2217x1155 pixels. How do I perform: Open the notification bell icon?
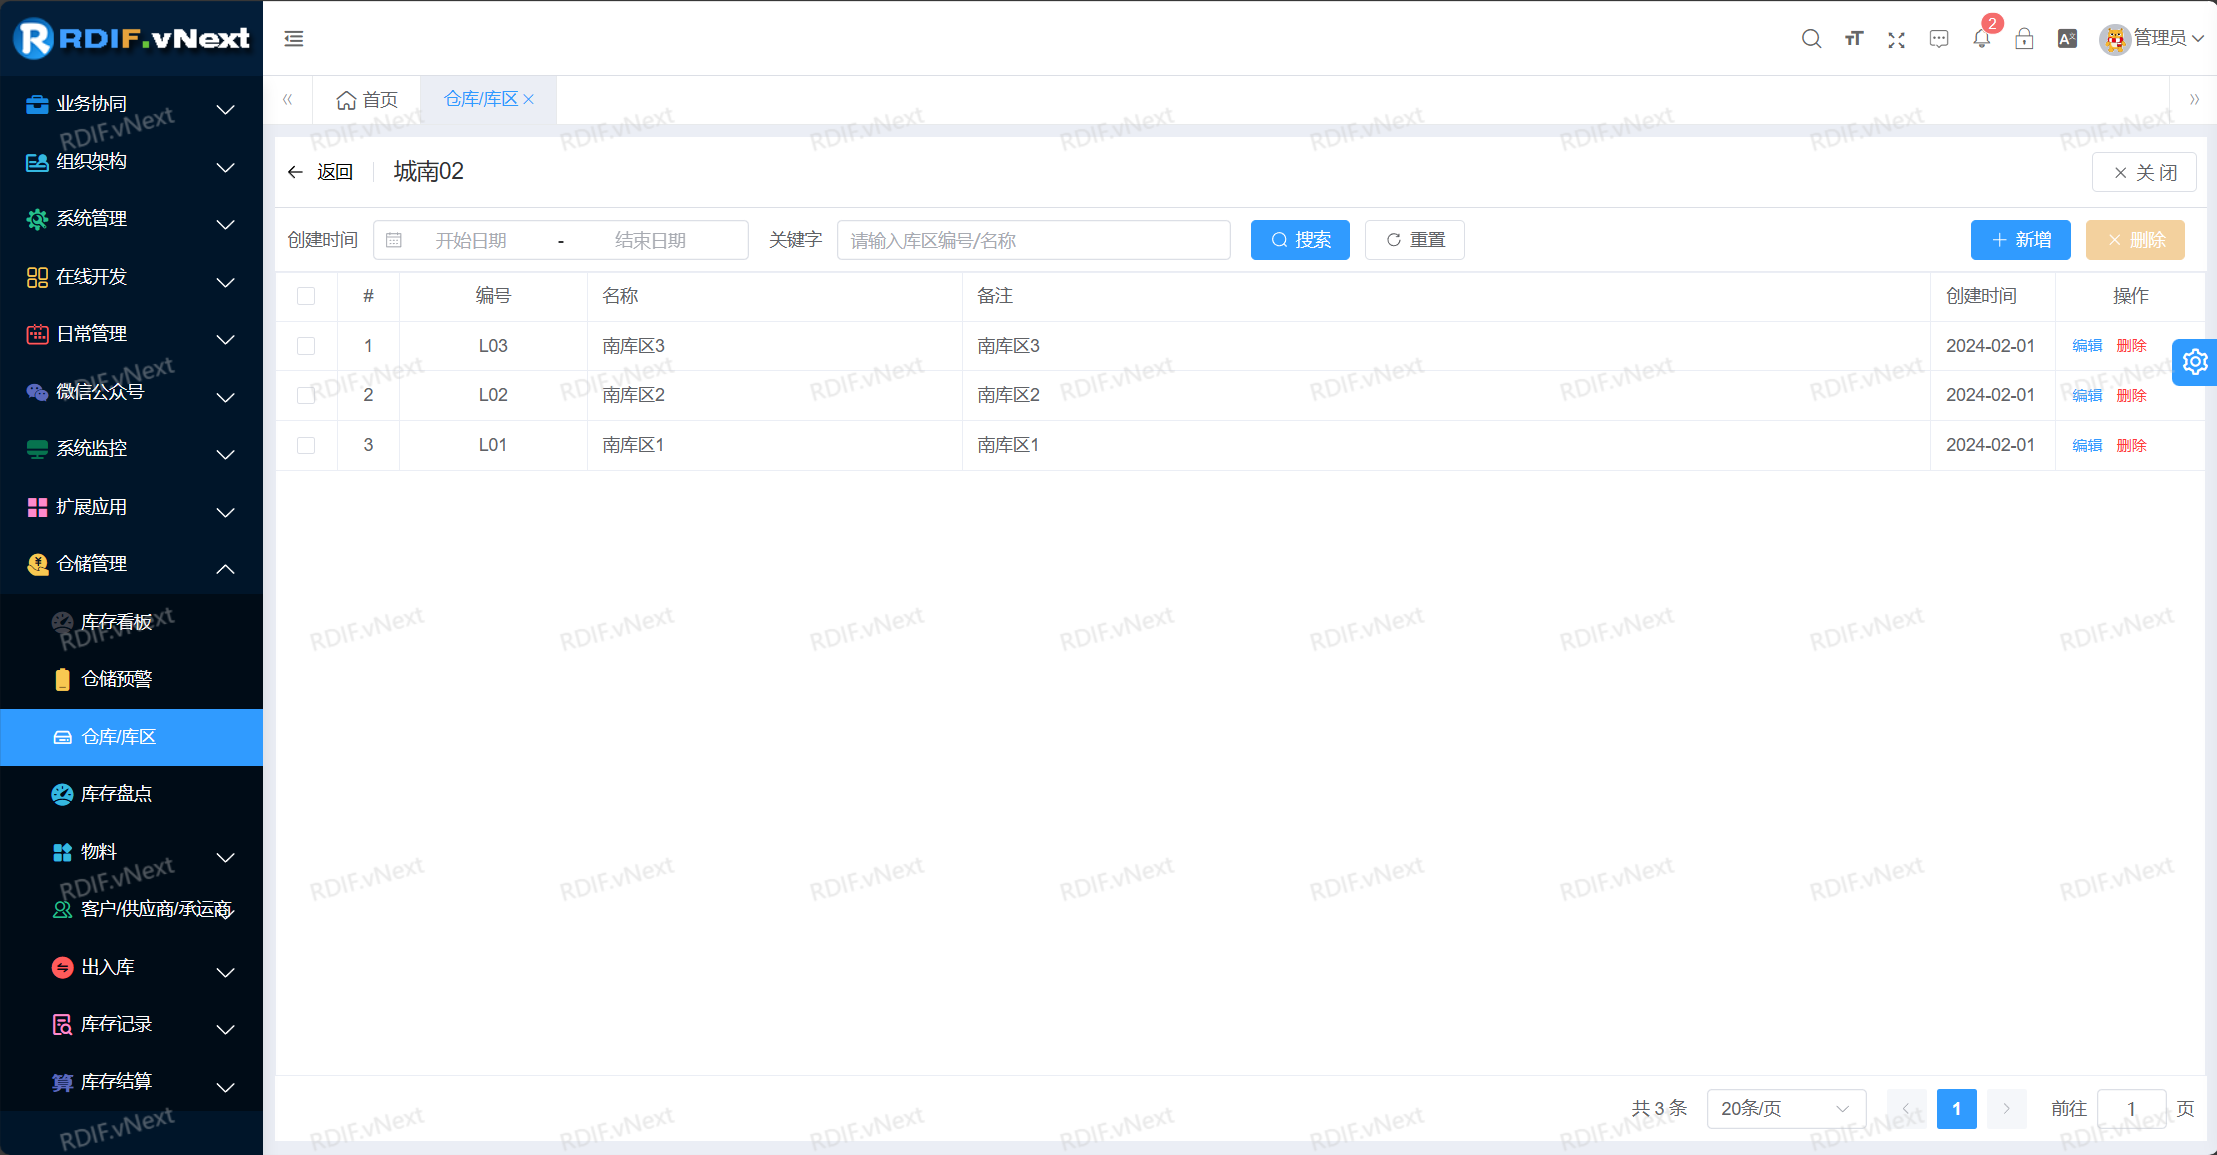pyautogui.click(x=1981, y=39)
